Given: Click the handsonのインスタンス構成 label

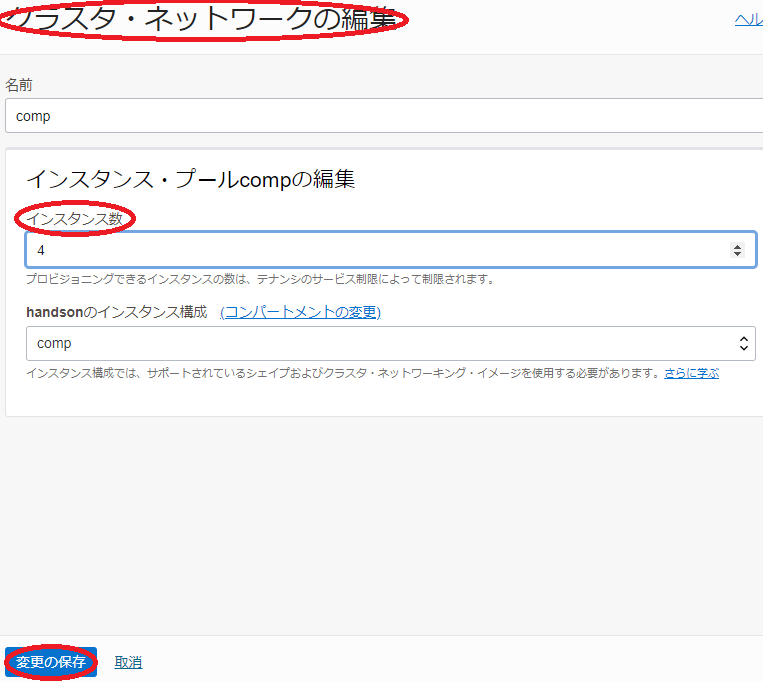Looking at the screenshot, I should (x=116, y=312).
